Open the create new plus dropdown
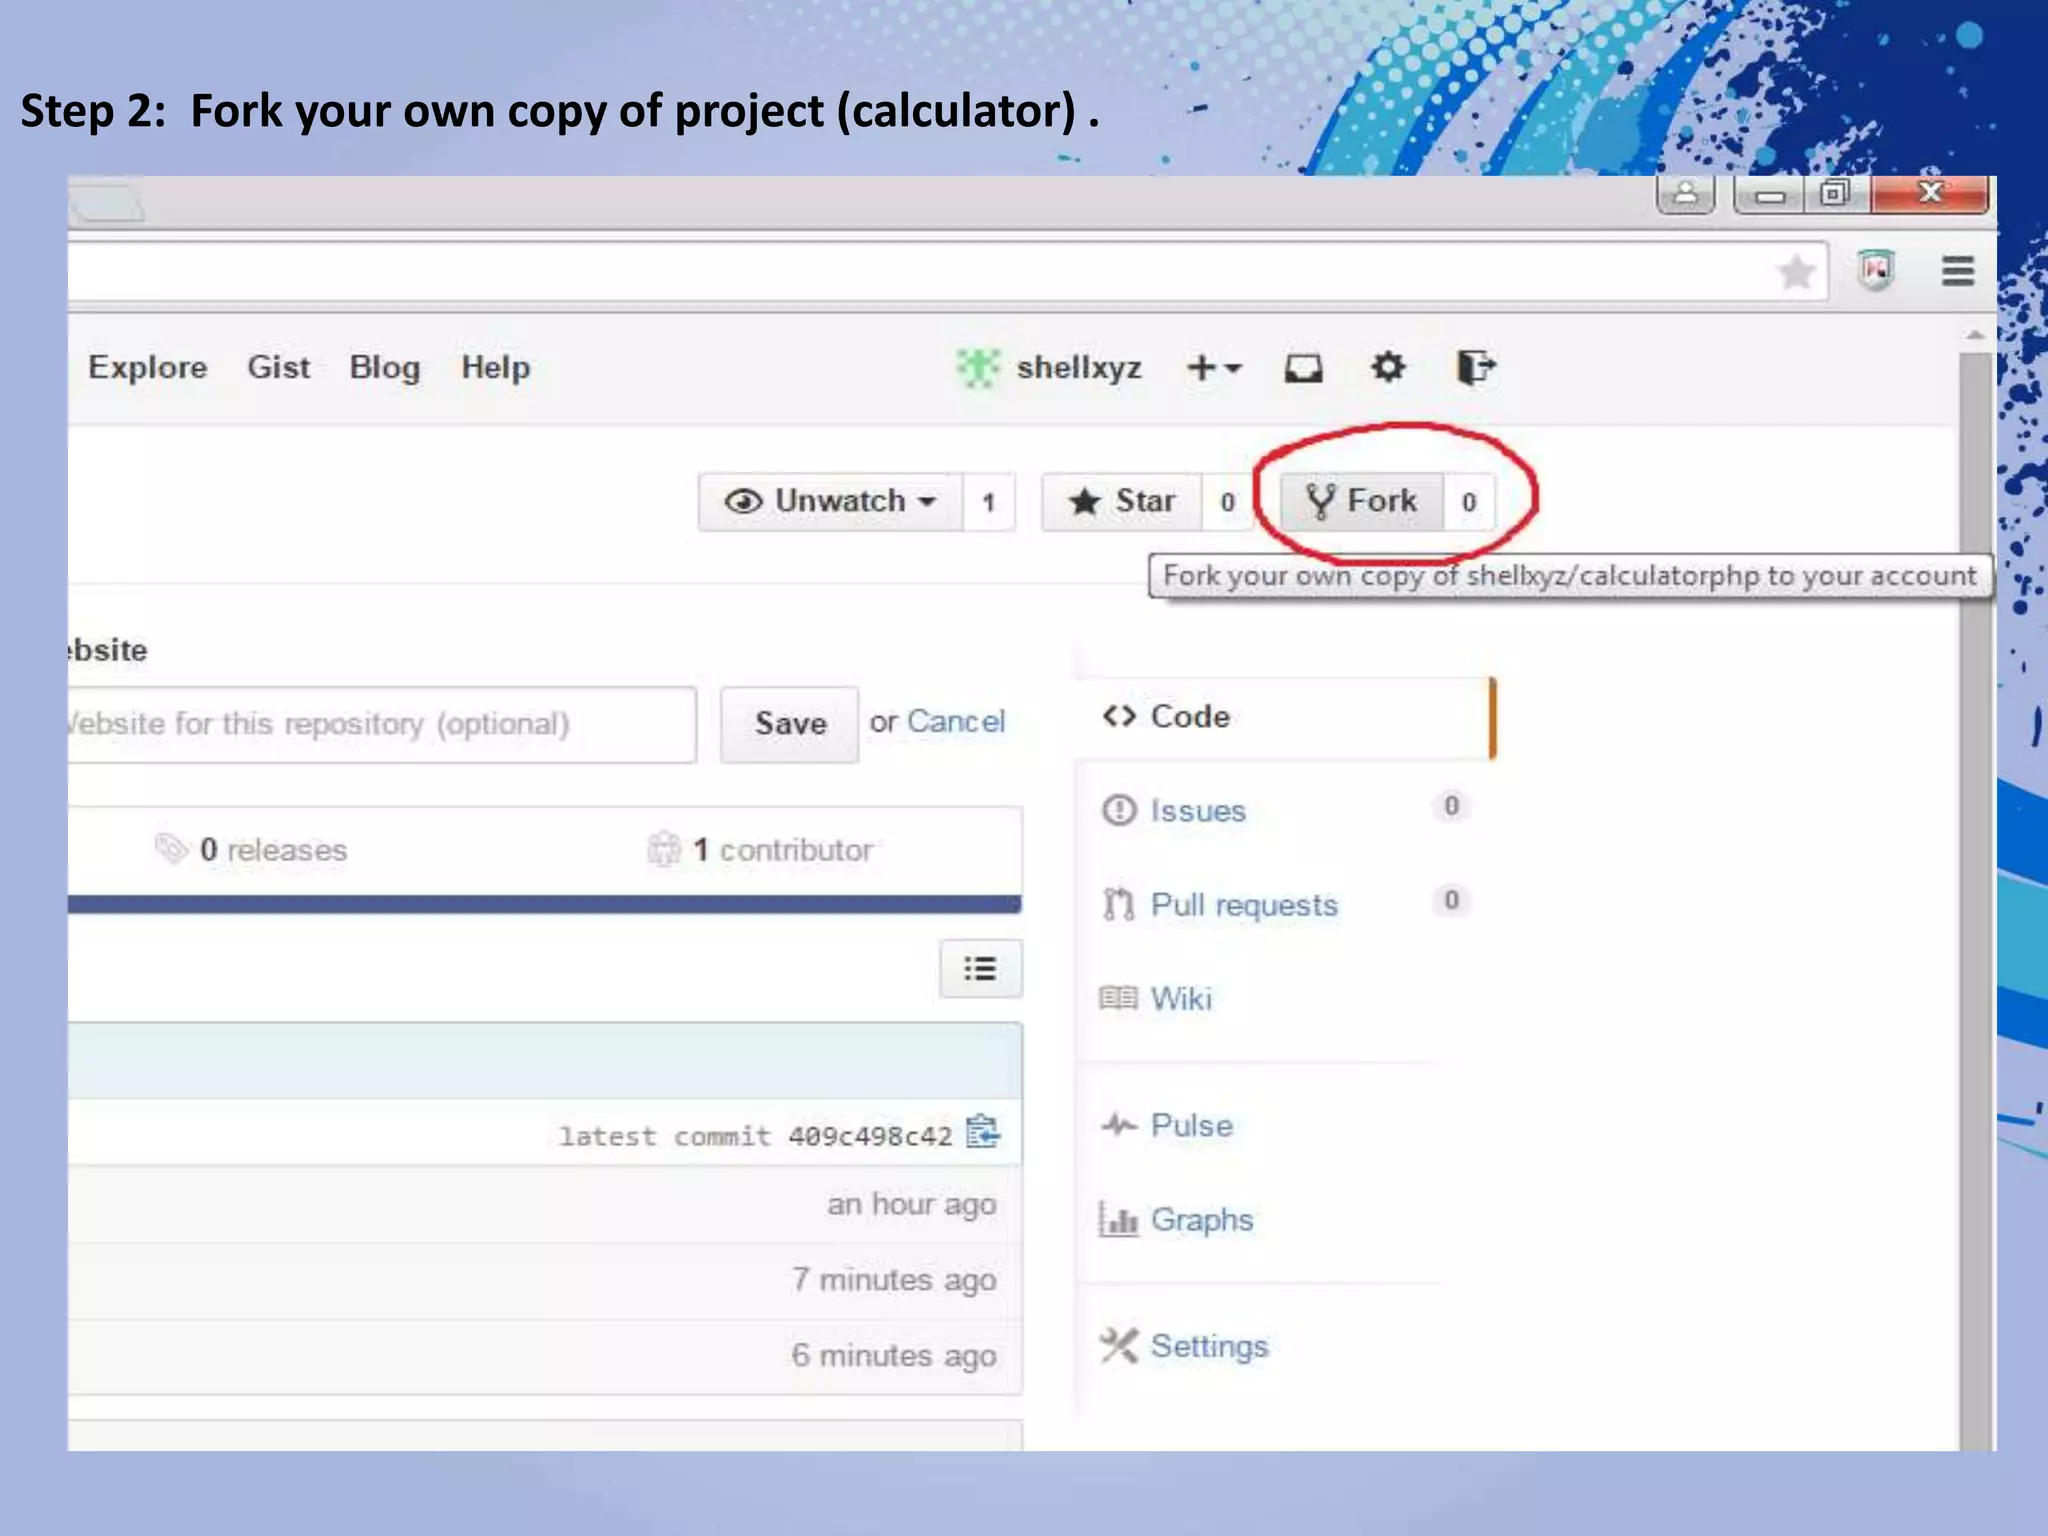 tap(1214, 368)
